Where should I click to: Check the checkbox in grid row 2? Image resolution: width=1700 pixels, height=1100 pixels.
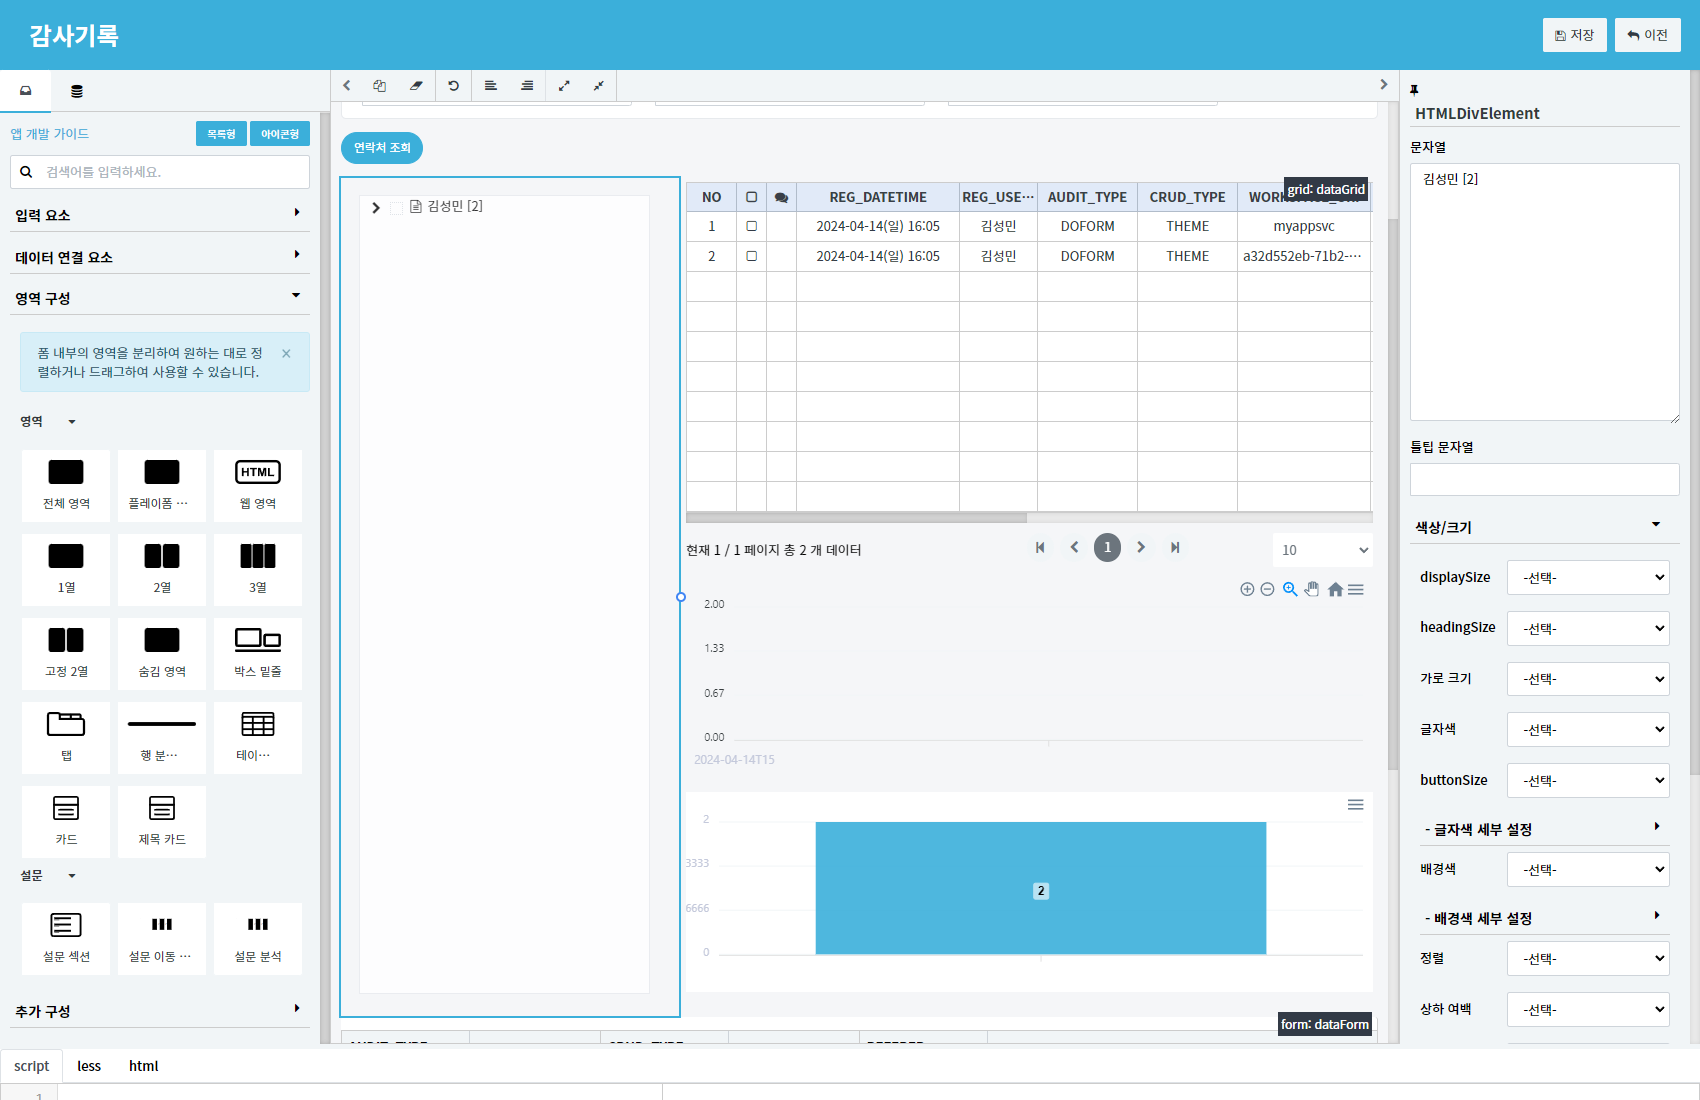[x=751, y=256]
